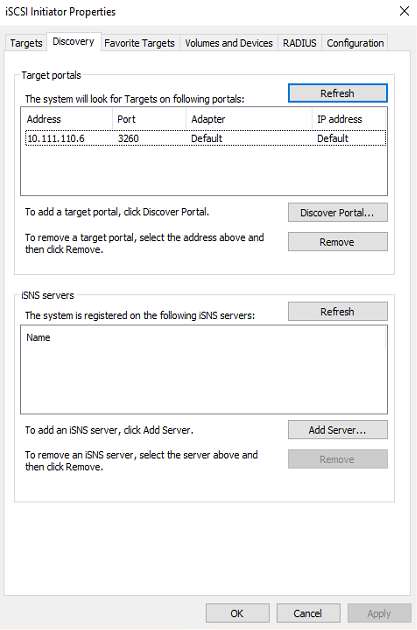Image resolution: width=417 pixels, height=630 pixels.
Task: Select the Discovery tab
Action: (73, 41)
